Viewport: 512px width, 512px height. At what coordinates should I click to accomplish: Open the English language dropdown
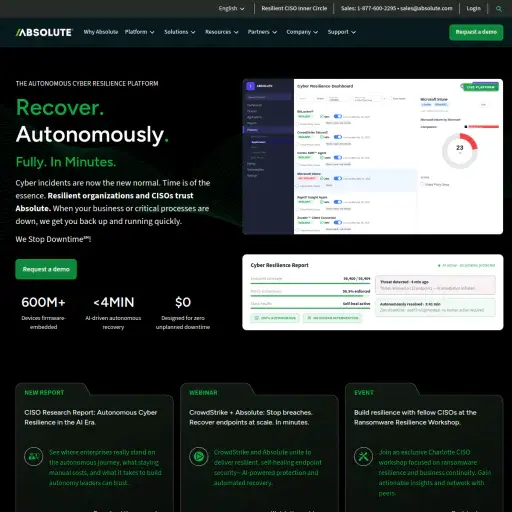point(231,9)
